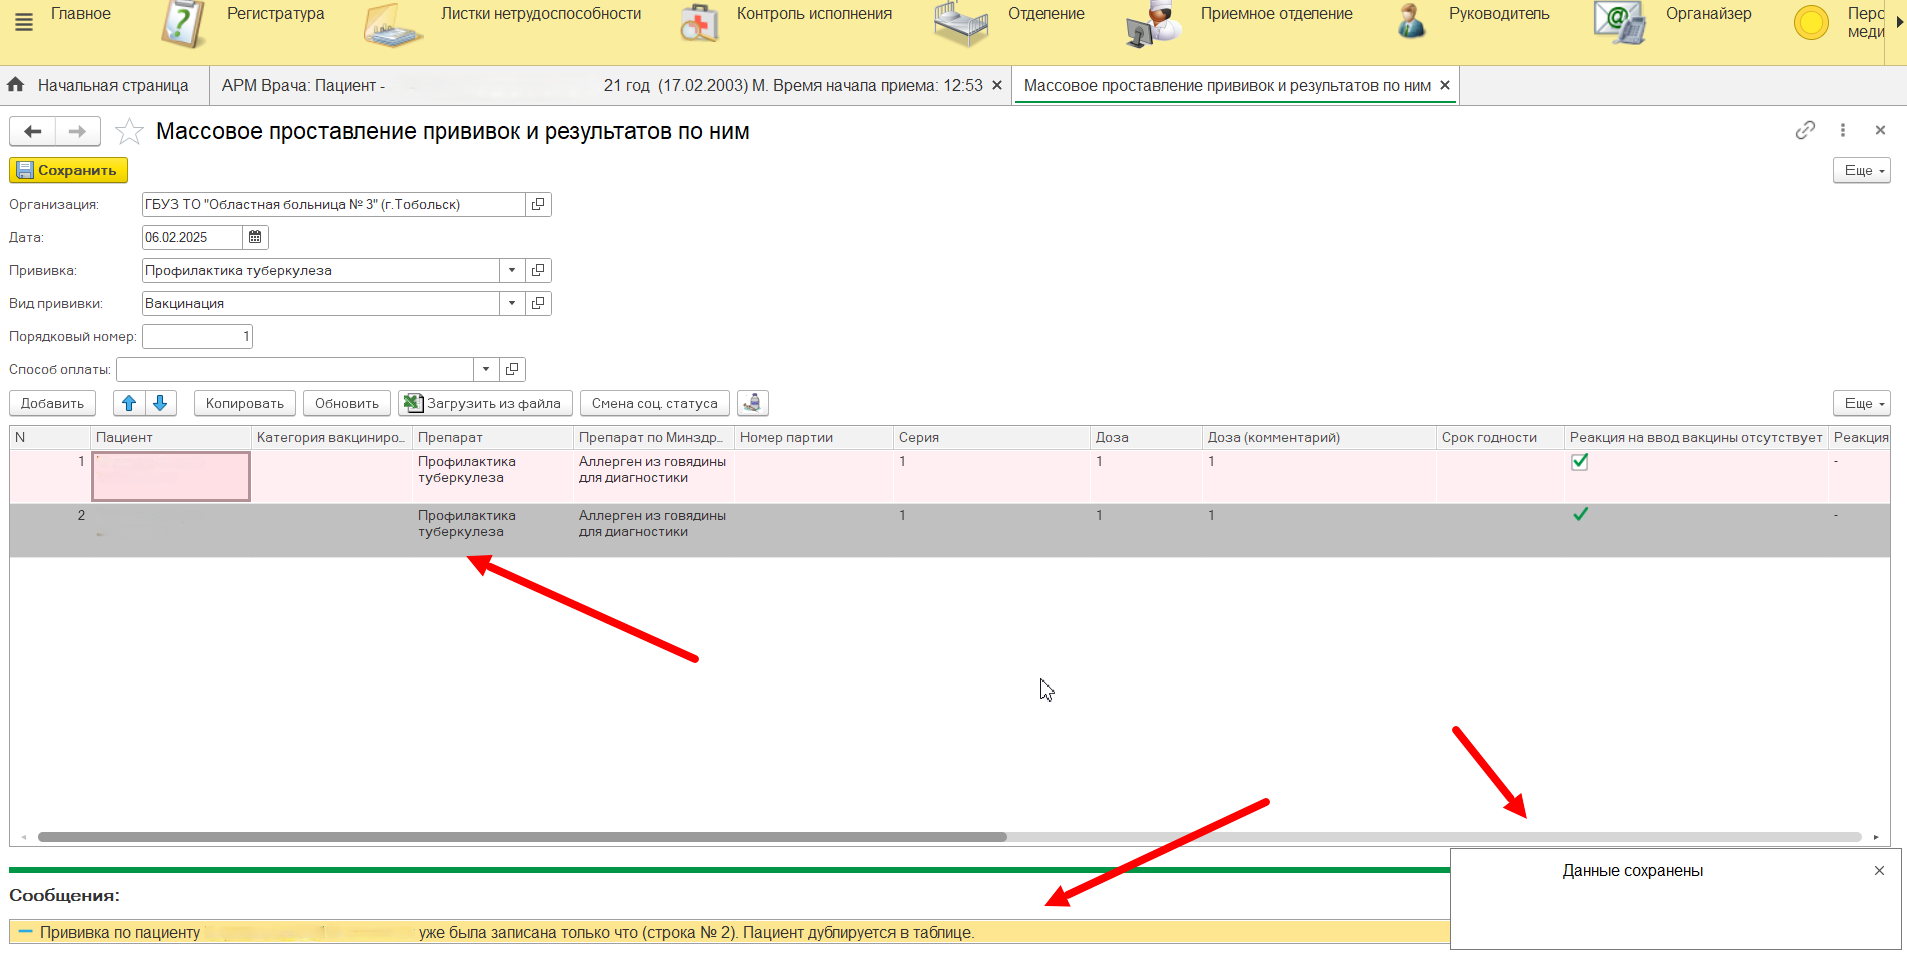Toggle reaction absent checkbox in row 1

tap(1580, 462)
